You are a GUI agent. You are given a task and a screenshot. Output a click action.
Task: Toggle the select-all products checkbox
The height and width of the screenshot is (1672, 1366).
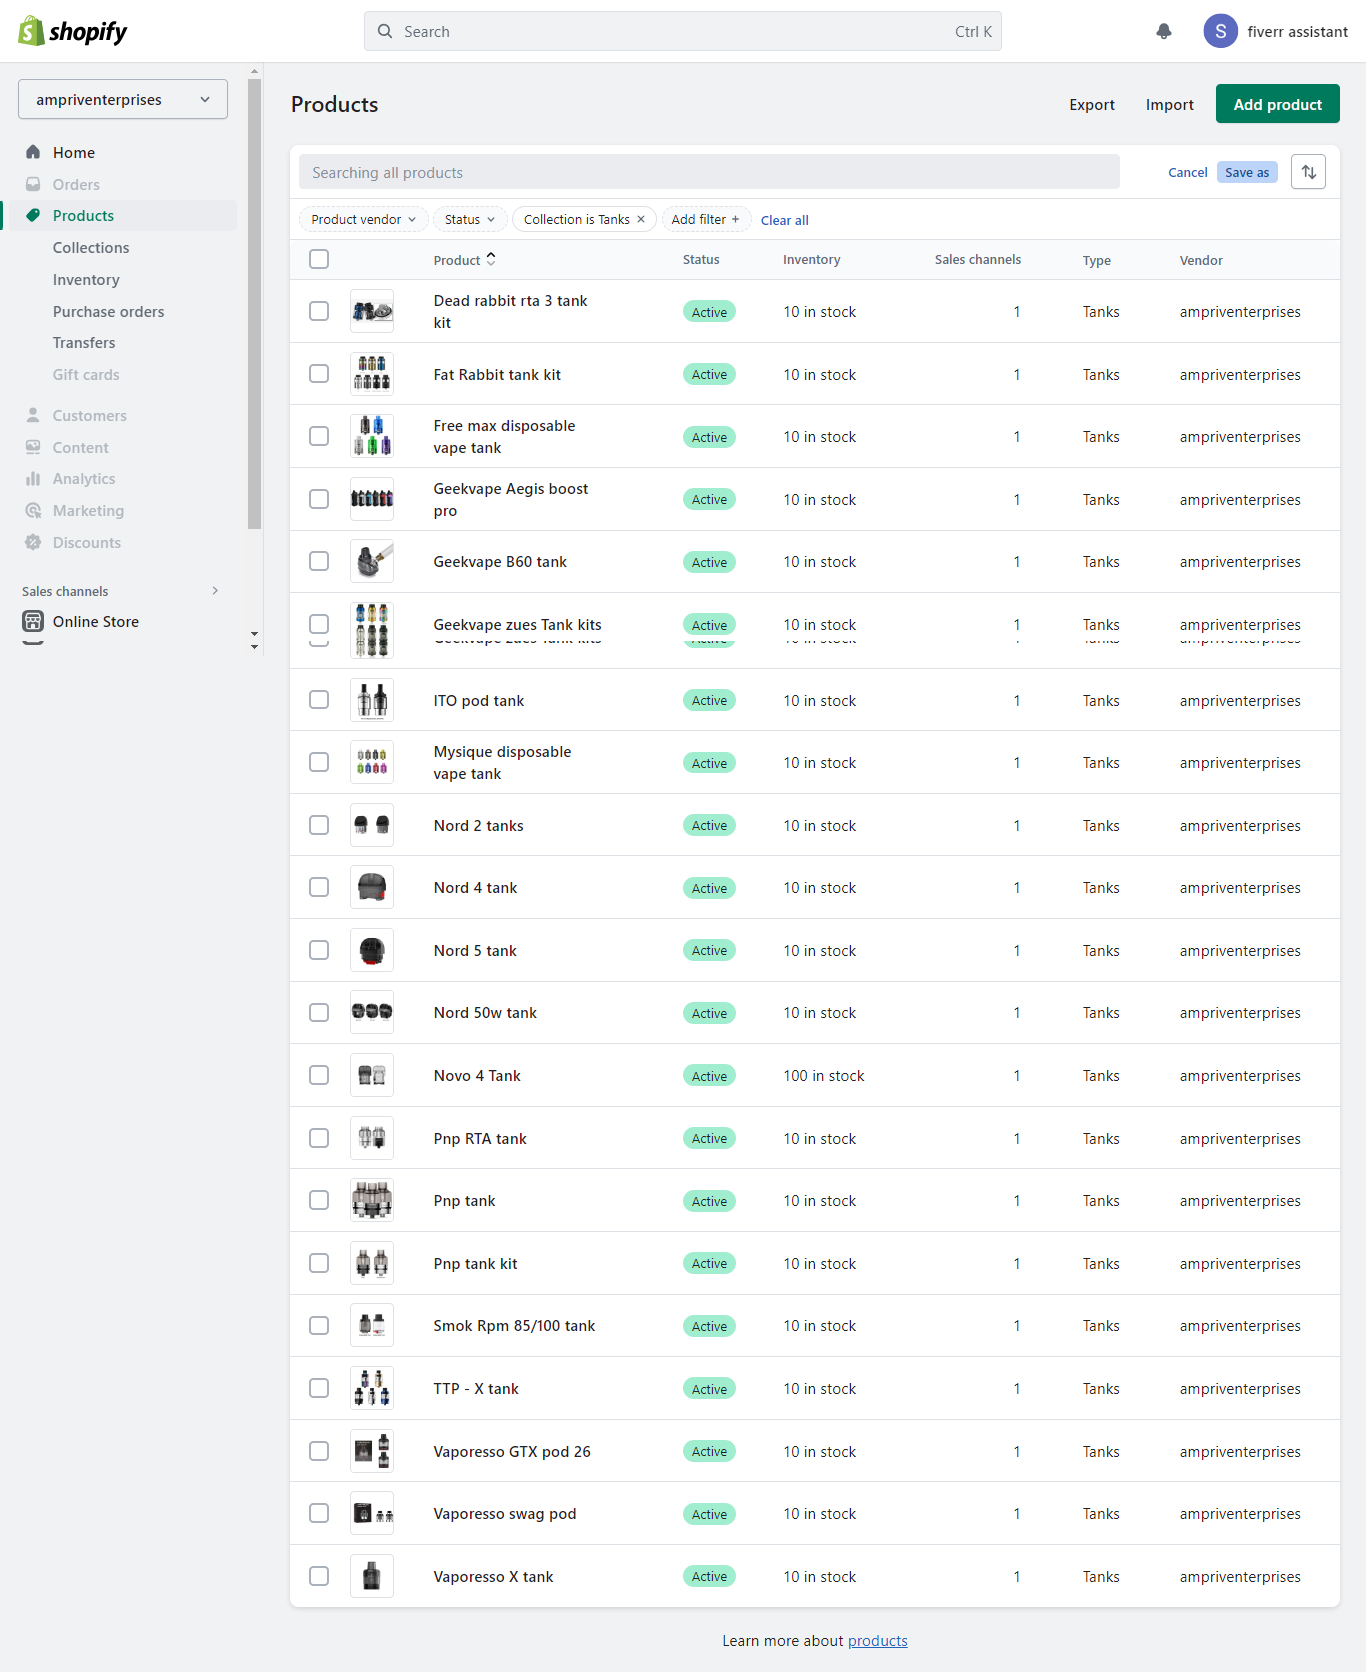point(319,259)
